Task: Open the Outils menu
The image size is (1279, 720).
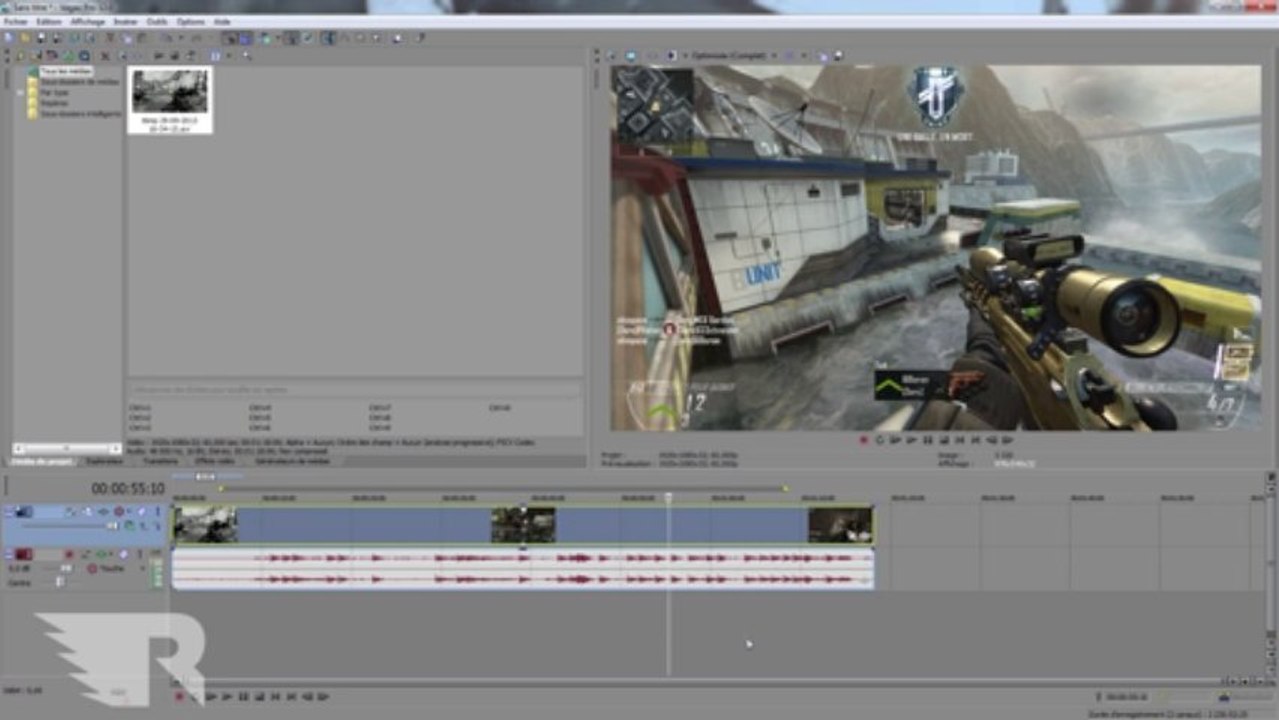Action: pyautogui.click(x=157, y=21)
